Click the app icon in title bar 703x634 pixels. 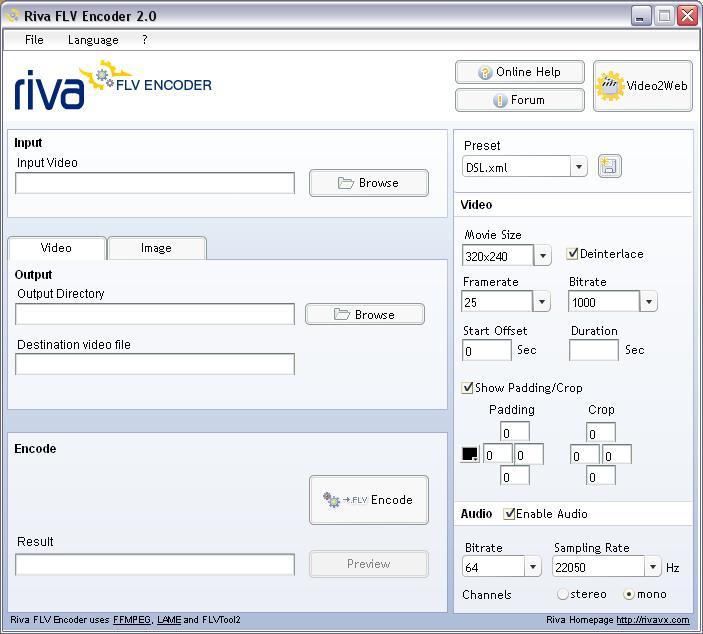coord(12,15)
